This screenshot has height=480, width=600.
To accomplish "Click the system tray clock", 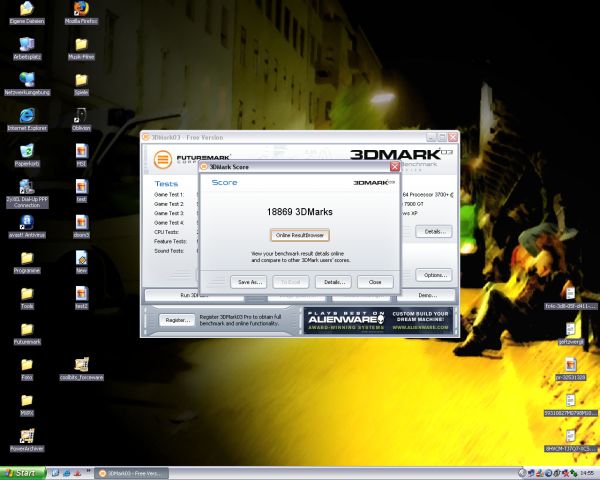I will 587,473.
